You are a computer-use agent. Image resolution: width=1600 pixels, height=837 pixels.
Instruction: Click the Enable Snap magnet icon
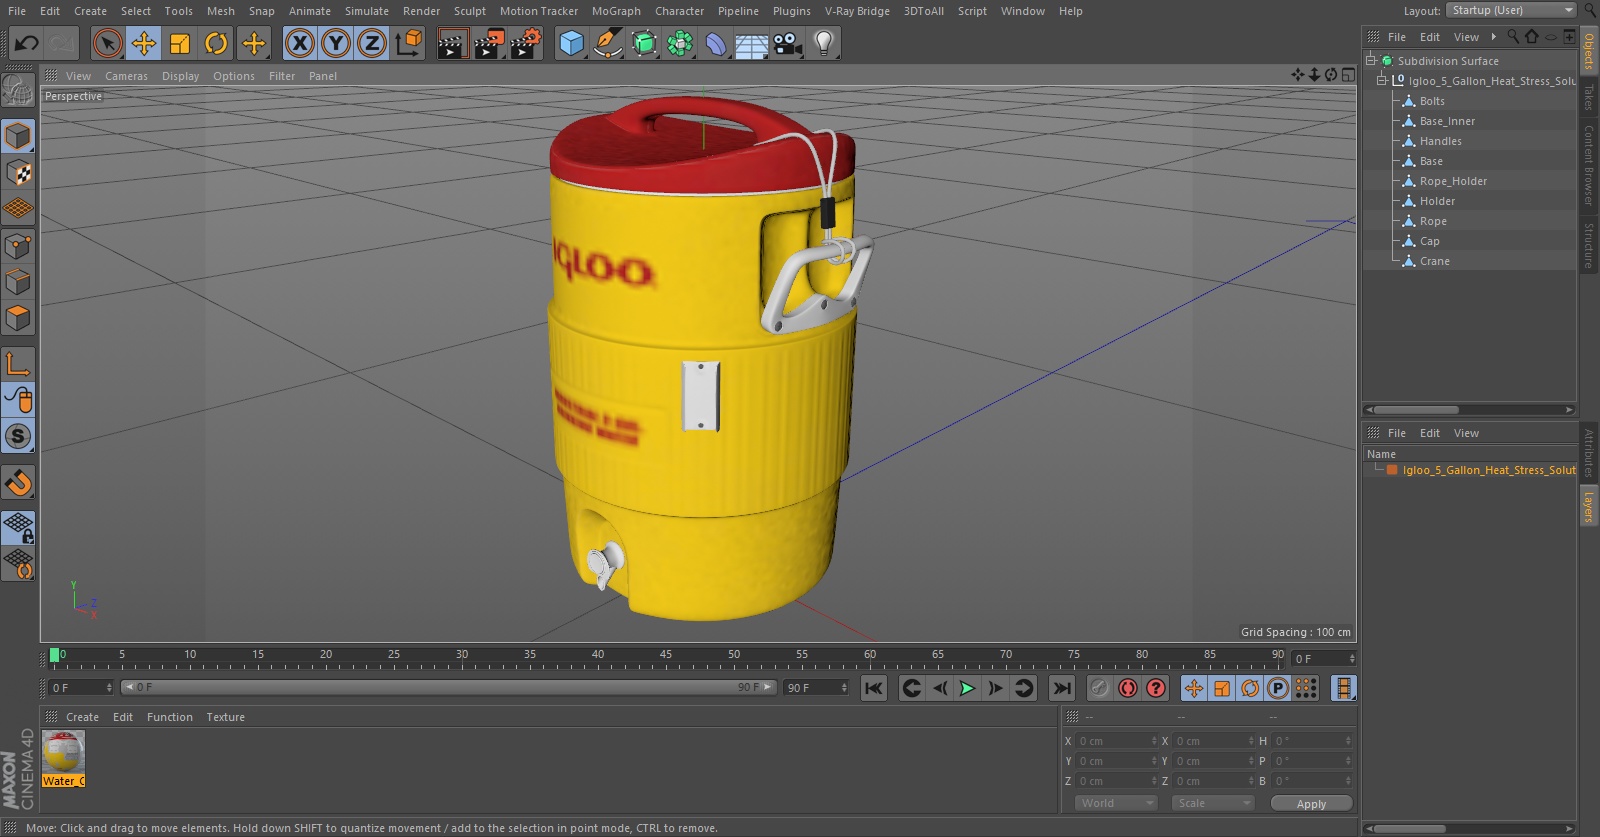(18, 483)
